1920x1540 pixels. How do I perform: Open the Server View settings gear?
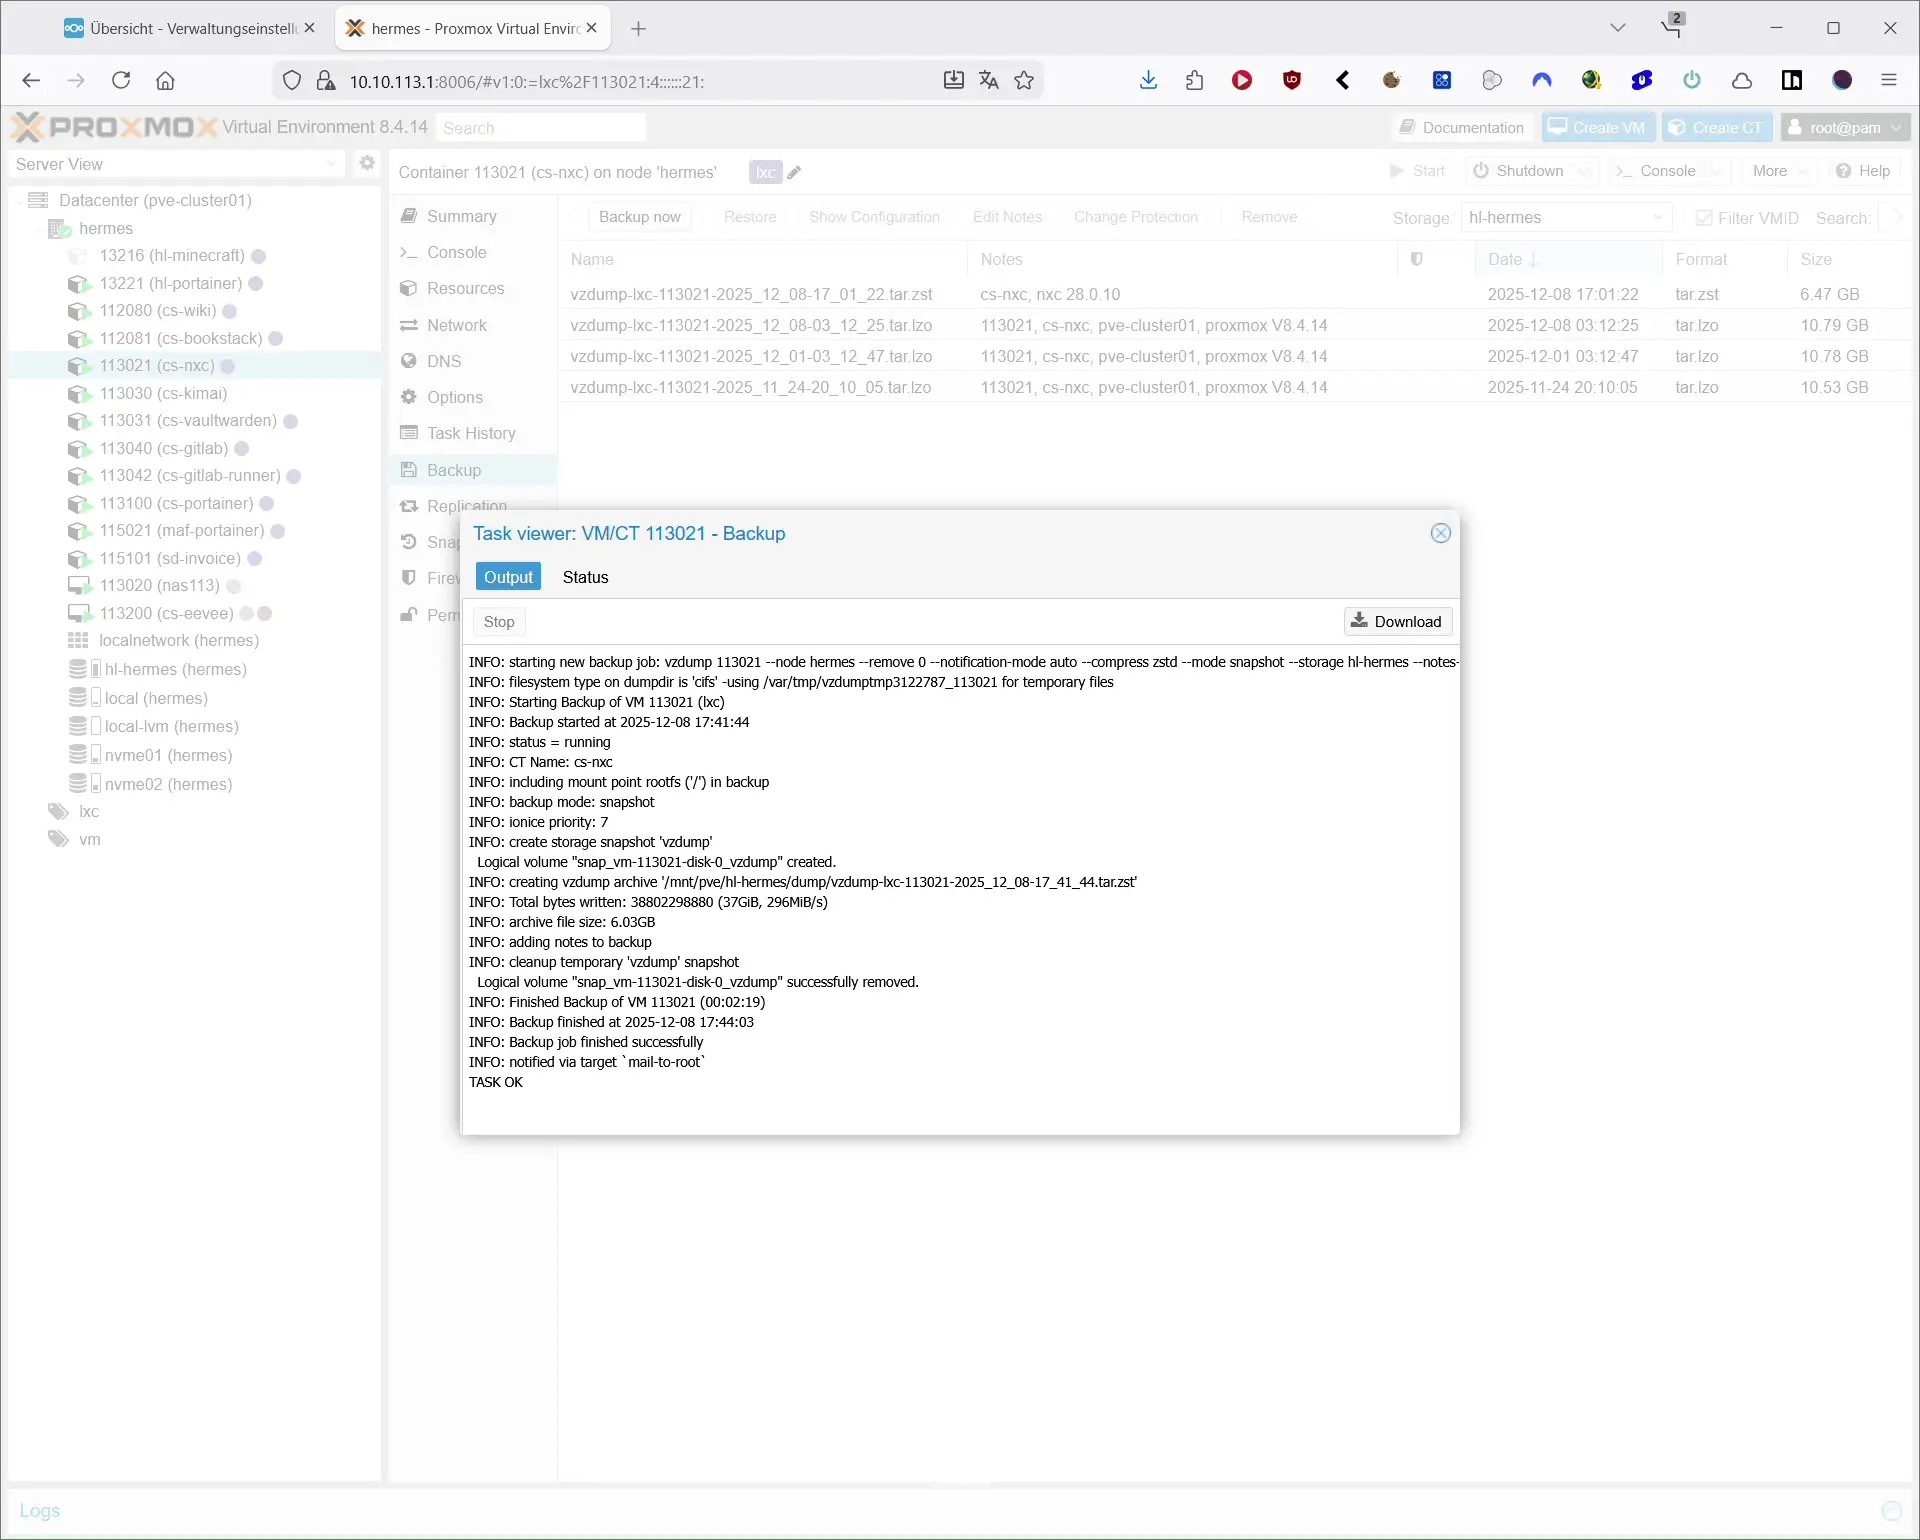367,163
